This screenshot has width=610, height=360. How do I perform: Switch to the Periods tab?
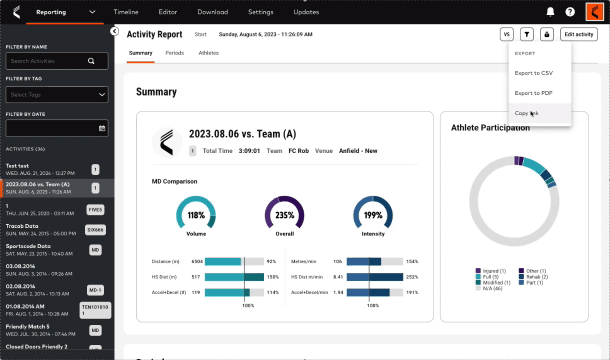(x=175, y=53)
